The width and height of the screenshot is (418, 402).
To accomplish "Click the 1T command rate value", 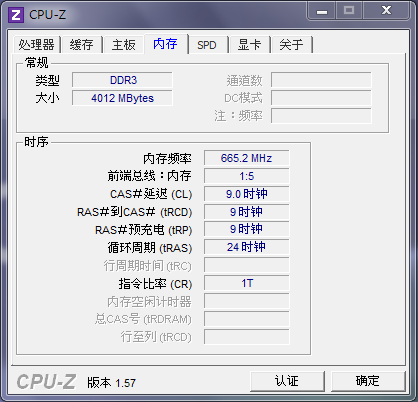I will click(247, 284).
